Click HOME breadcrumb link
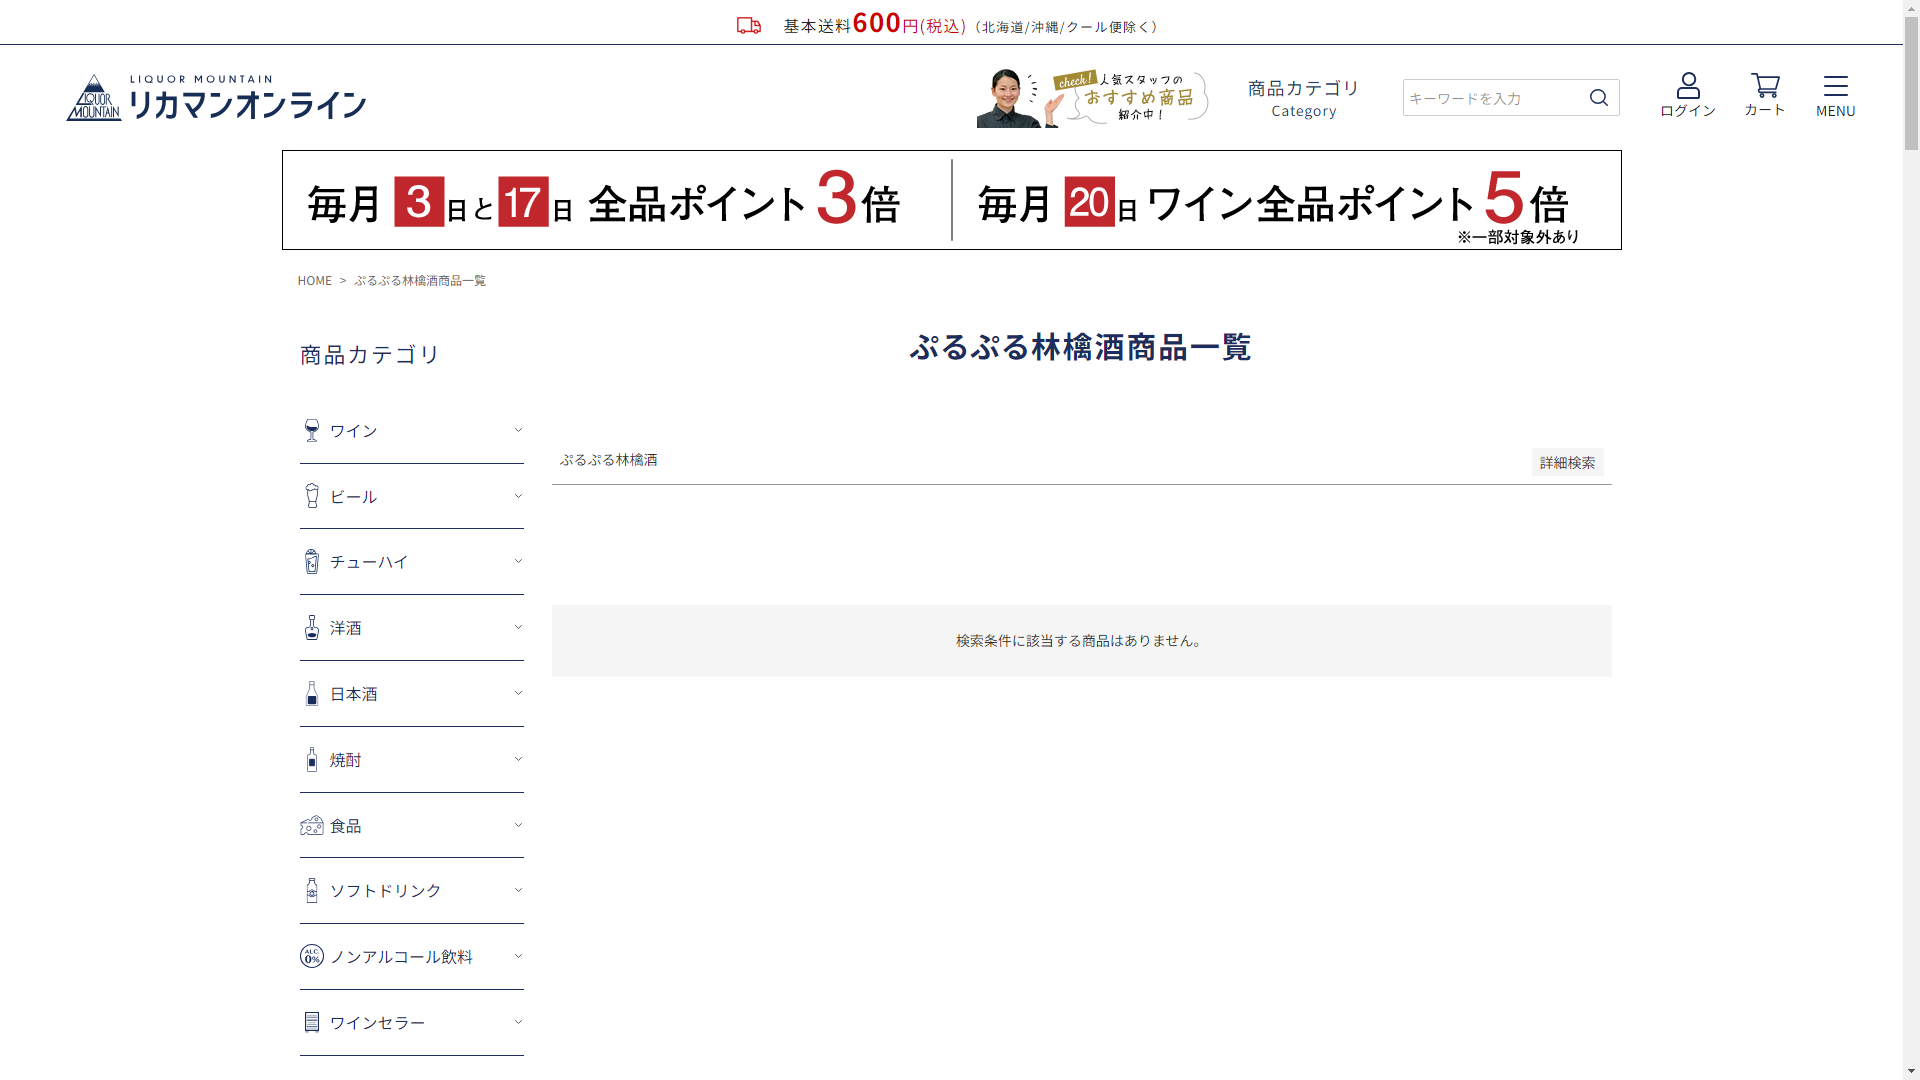 pos(314,281)
